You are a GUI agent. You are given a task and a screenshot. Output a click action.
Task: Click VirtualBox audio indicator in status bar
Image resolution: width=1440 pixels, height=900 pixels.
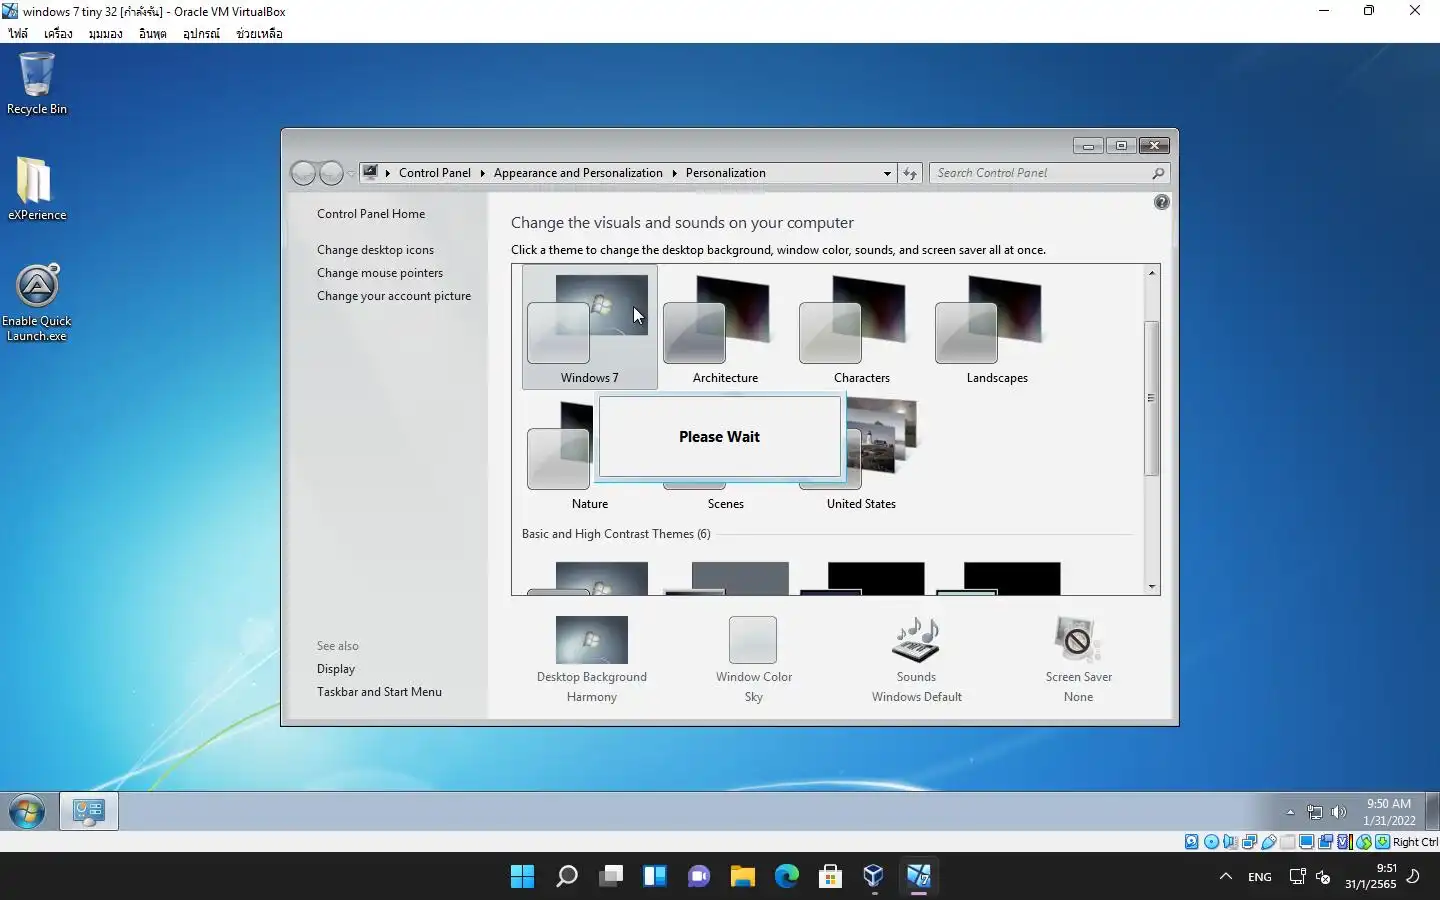(1230, 842)
